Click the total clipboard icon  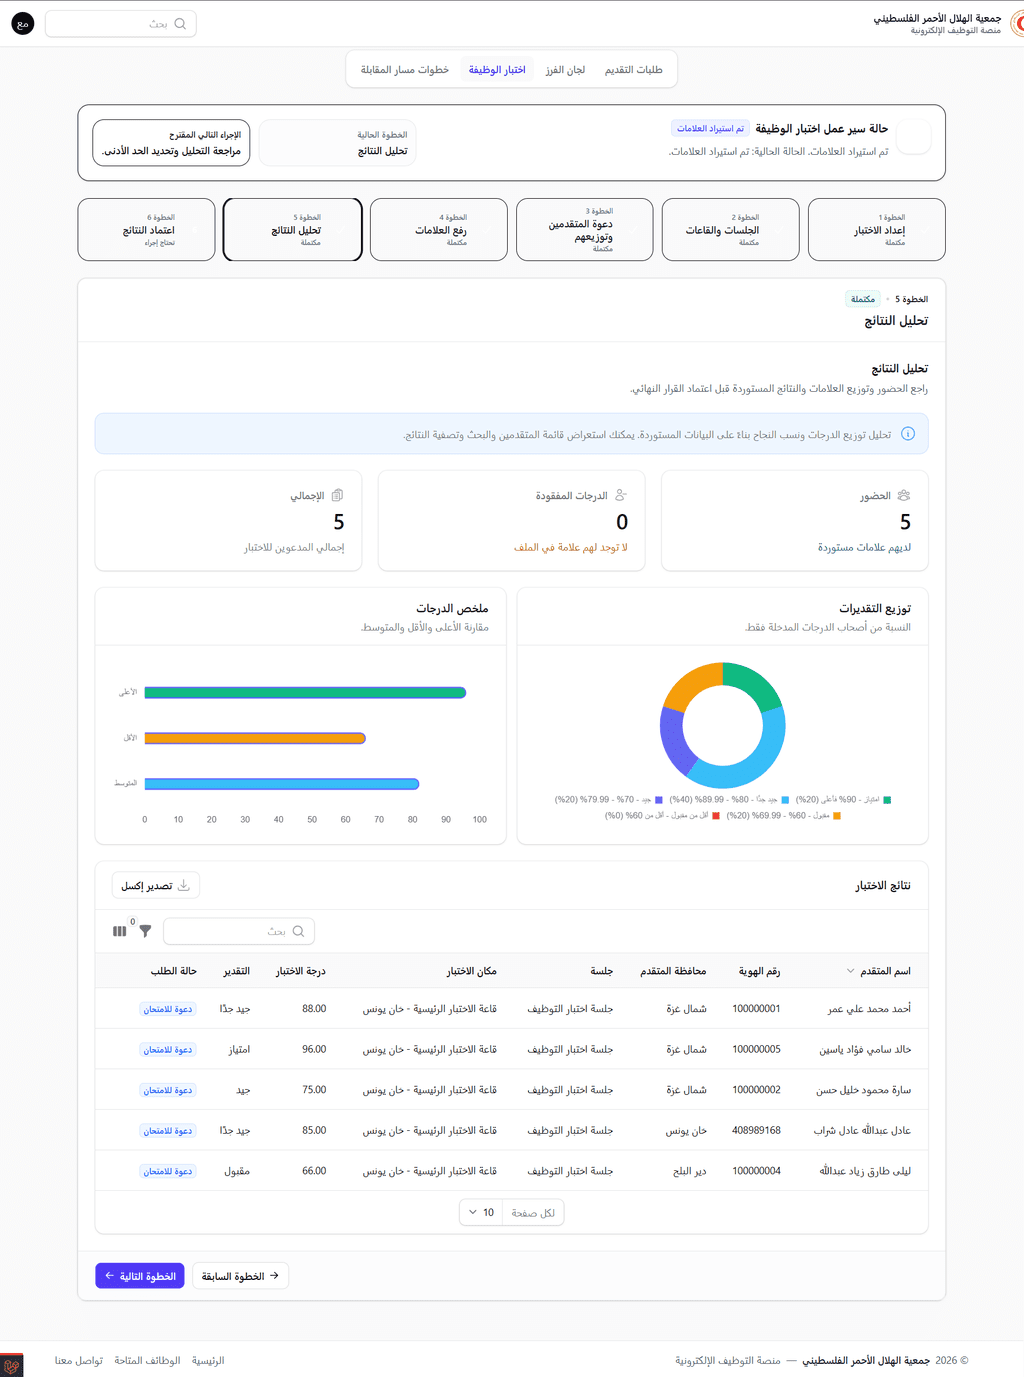click(338, 495)
